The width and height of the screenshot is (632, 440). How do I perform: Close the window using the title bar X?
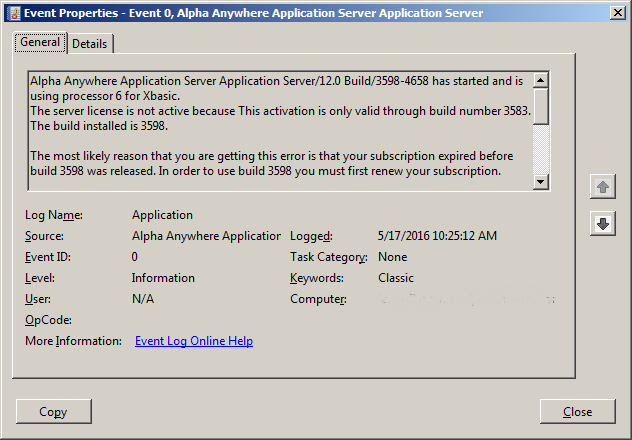(617, 13)
